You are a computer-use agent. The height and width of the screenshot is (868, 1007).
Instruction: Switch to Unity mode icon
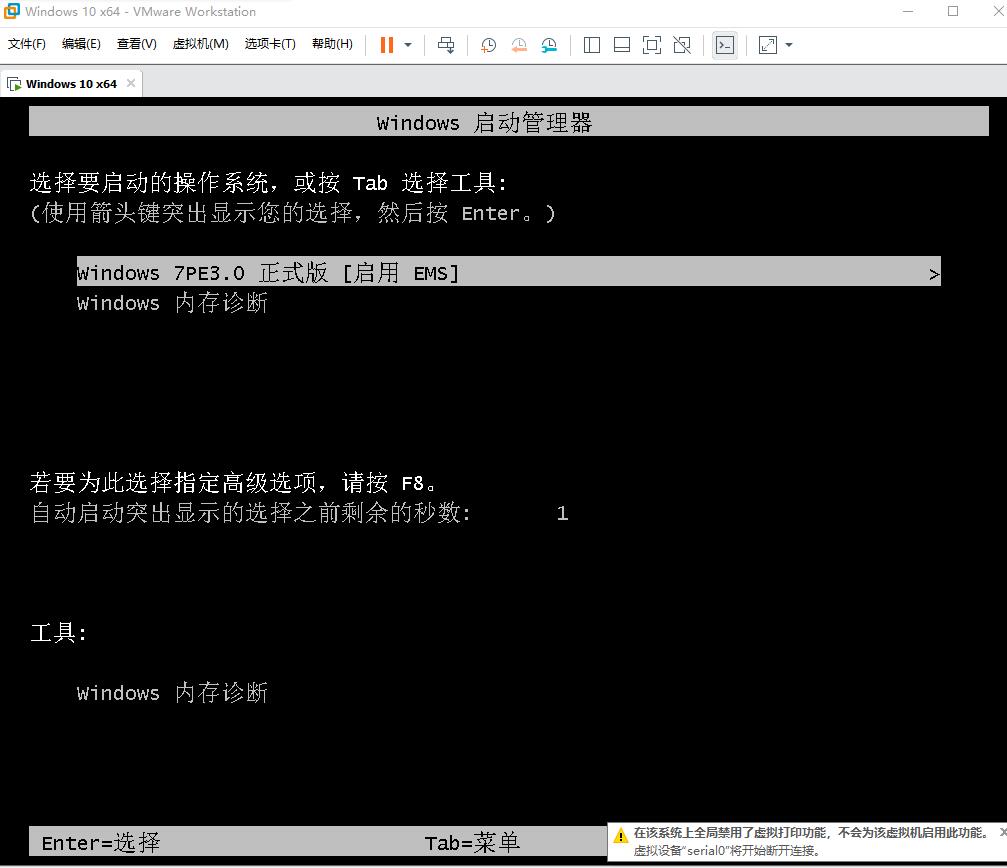click(x=682, y=45)
